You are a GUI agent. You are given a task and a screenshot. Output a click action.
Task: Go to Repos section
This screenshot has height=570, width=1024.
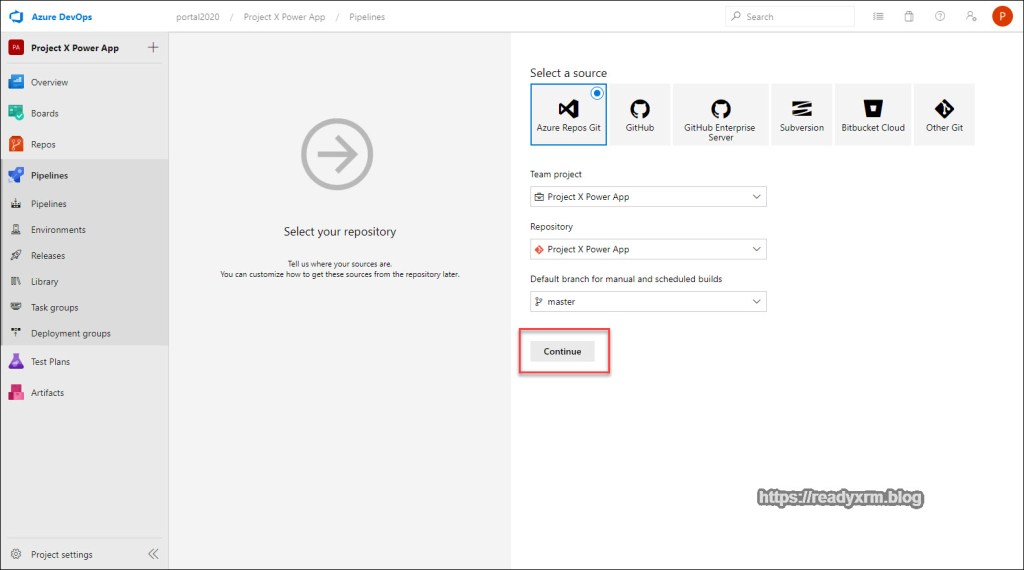[x=43, y=144]
